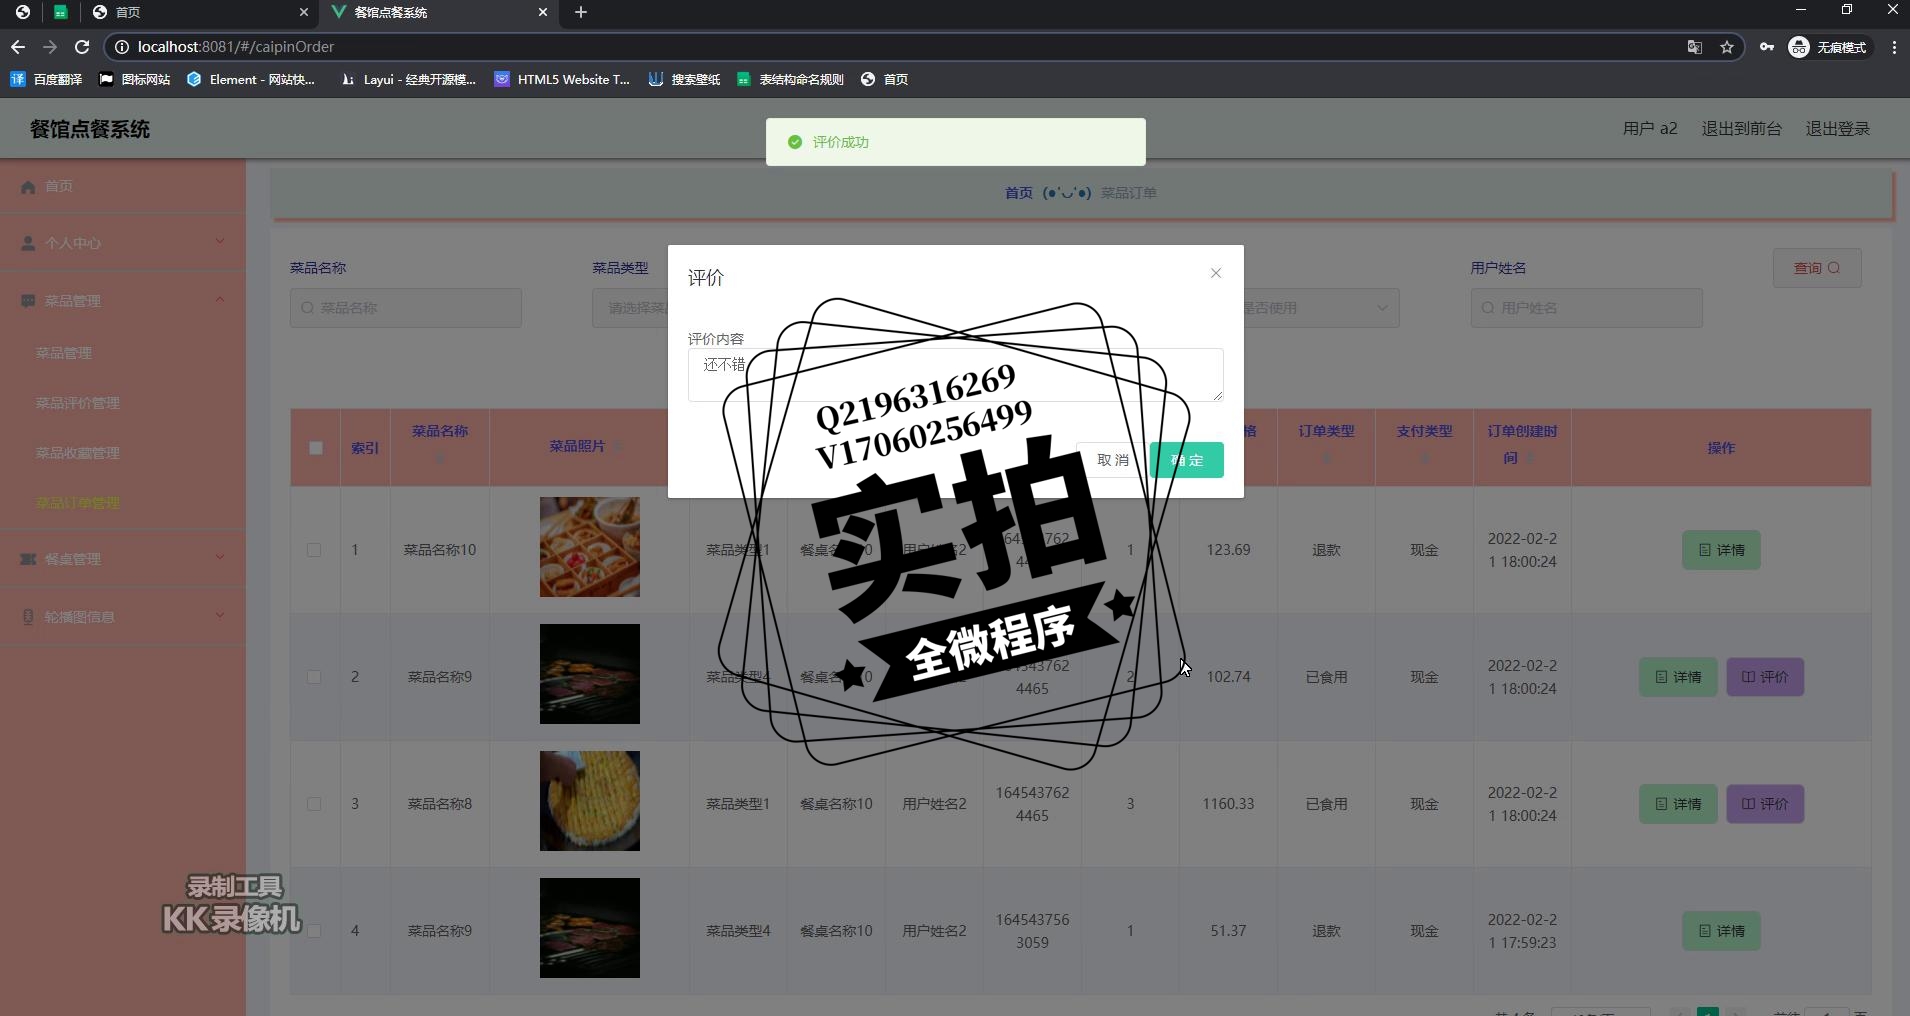
Task: Go forward in browser history
Action: (50, 47)
